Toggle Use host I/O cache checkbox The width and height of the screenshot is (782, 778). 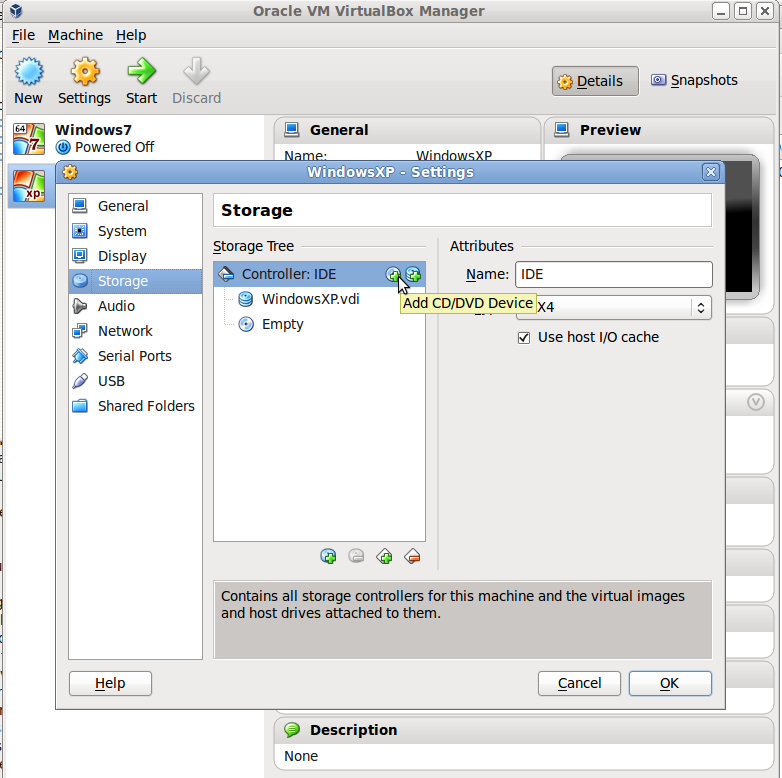(x=524, y=338)
